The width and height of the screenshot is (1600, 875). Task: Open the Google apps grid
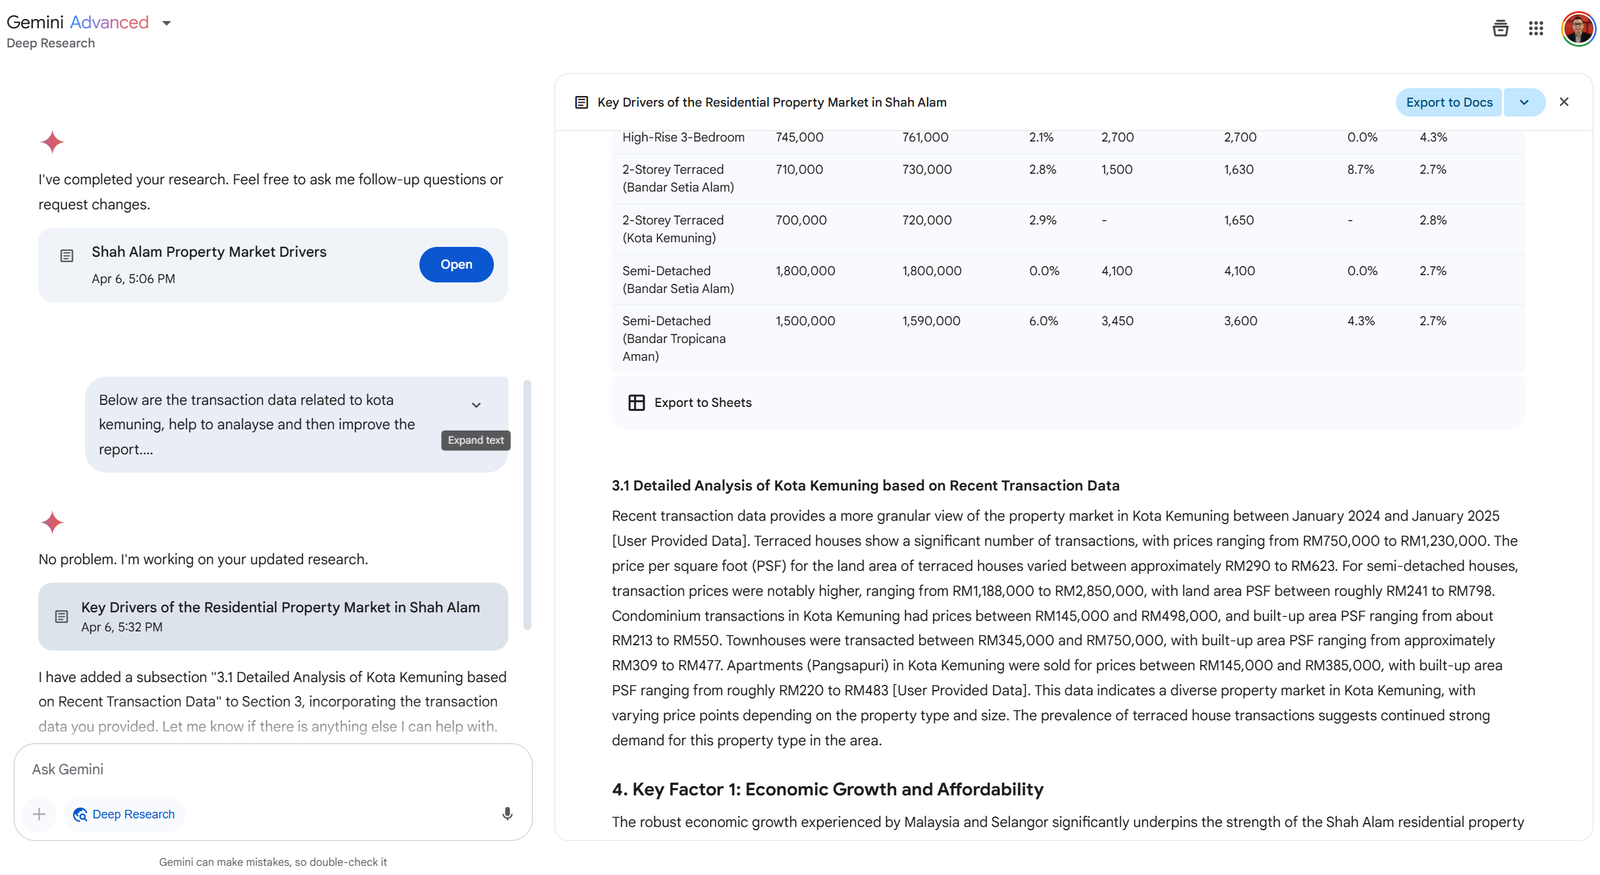click(x=1536, y=28)
